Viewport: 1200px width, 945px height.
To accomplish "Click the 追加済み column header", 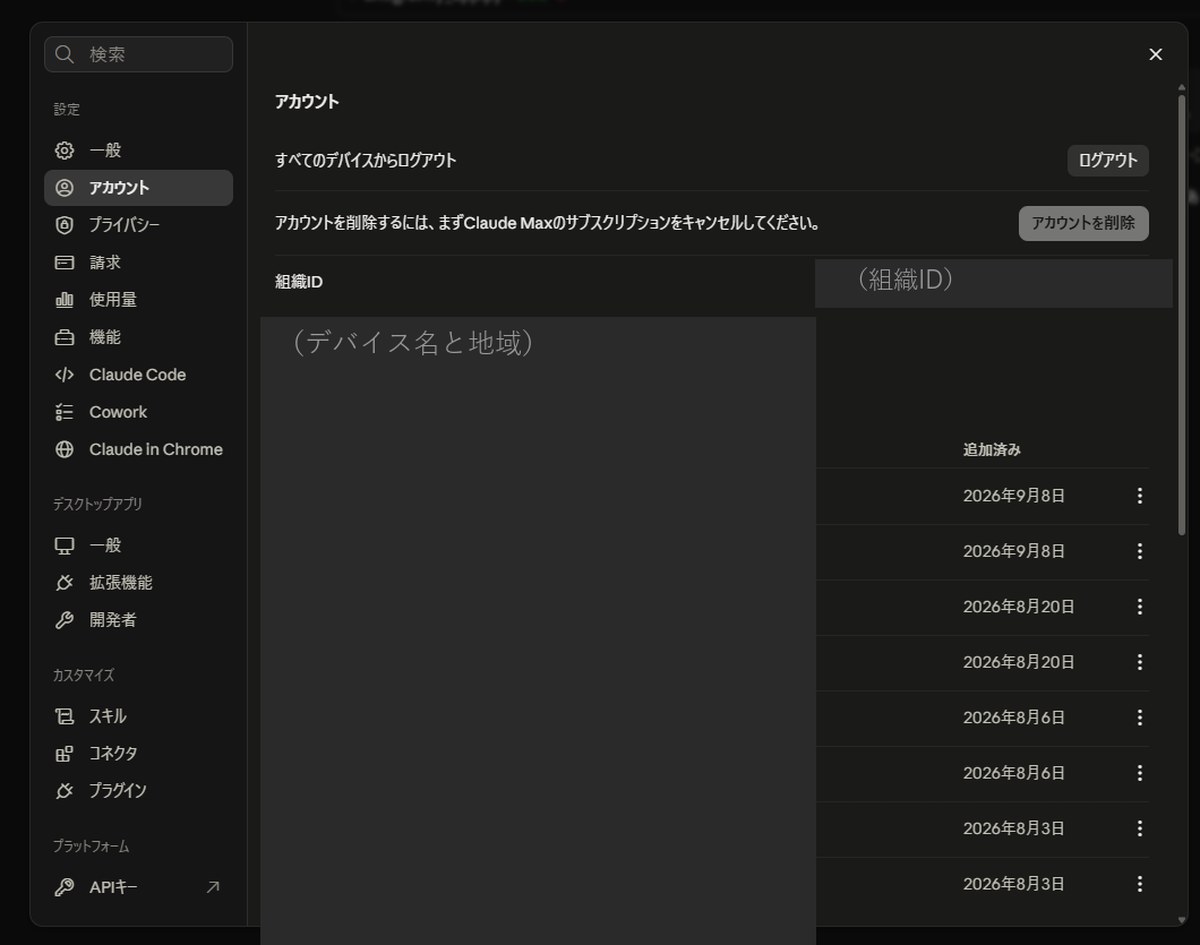I will (992, 450).
